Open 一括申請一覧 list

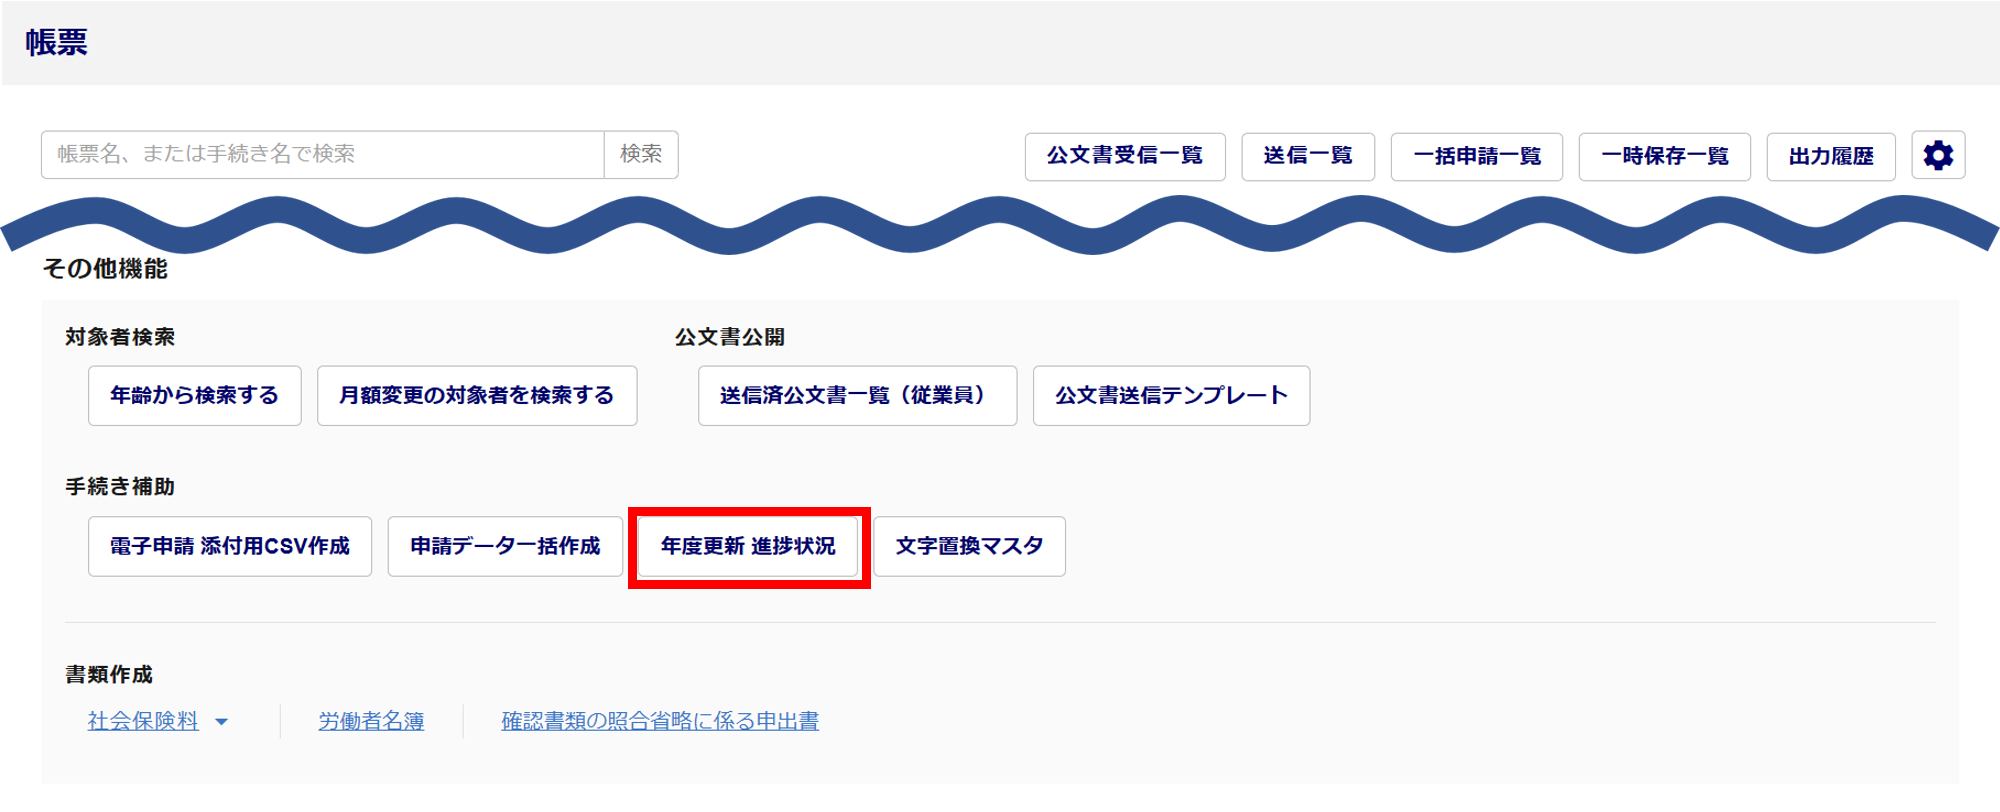(x=1476, y=156)
